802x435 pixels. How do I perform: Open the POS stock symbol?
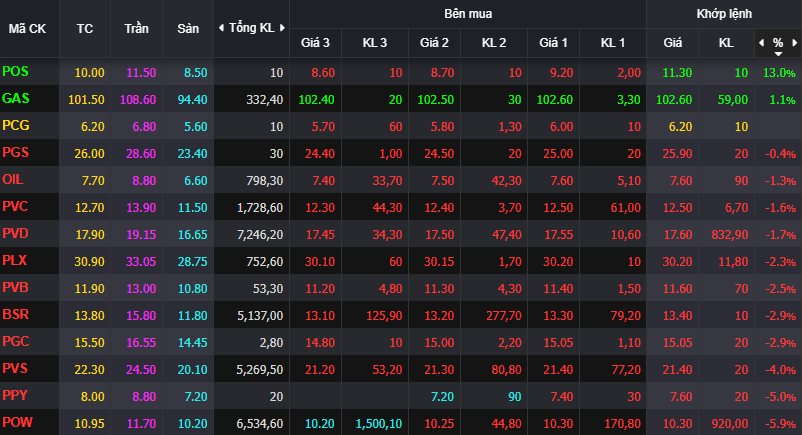click(16, 72)
